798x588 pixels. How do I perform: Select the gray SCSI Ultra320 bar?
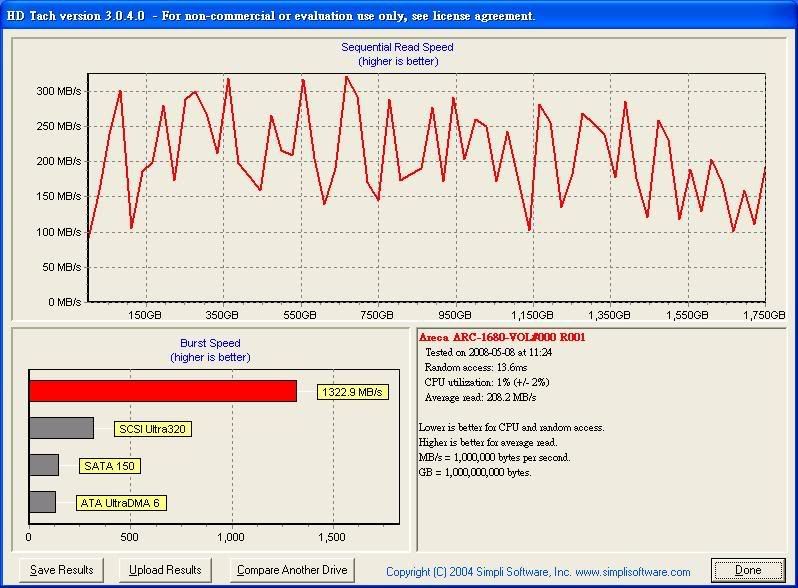click(x=62, y=428)
